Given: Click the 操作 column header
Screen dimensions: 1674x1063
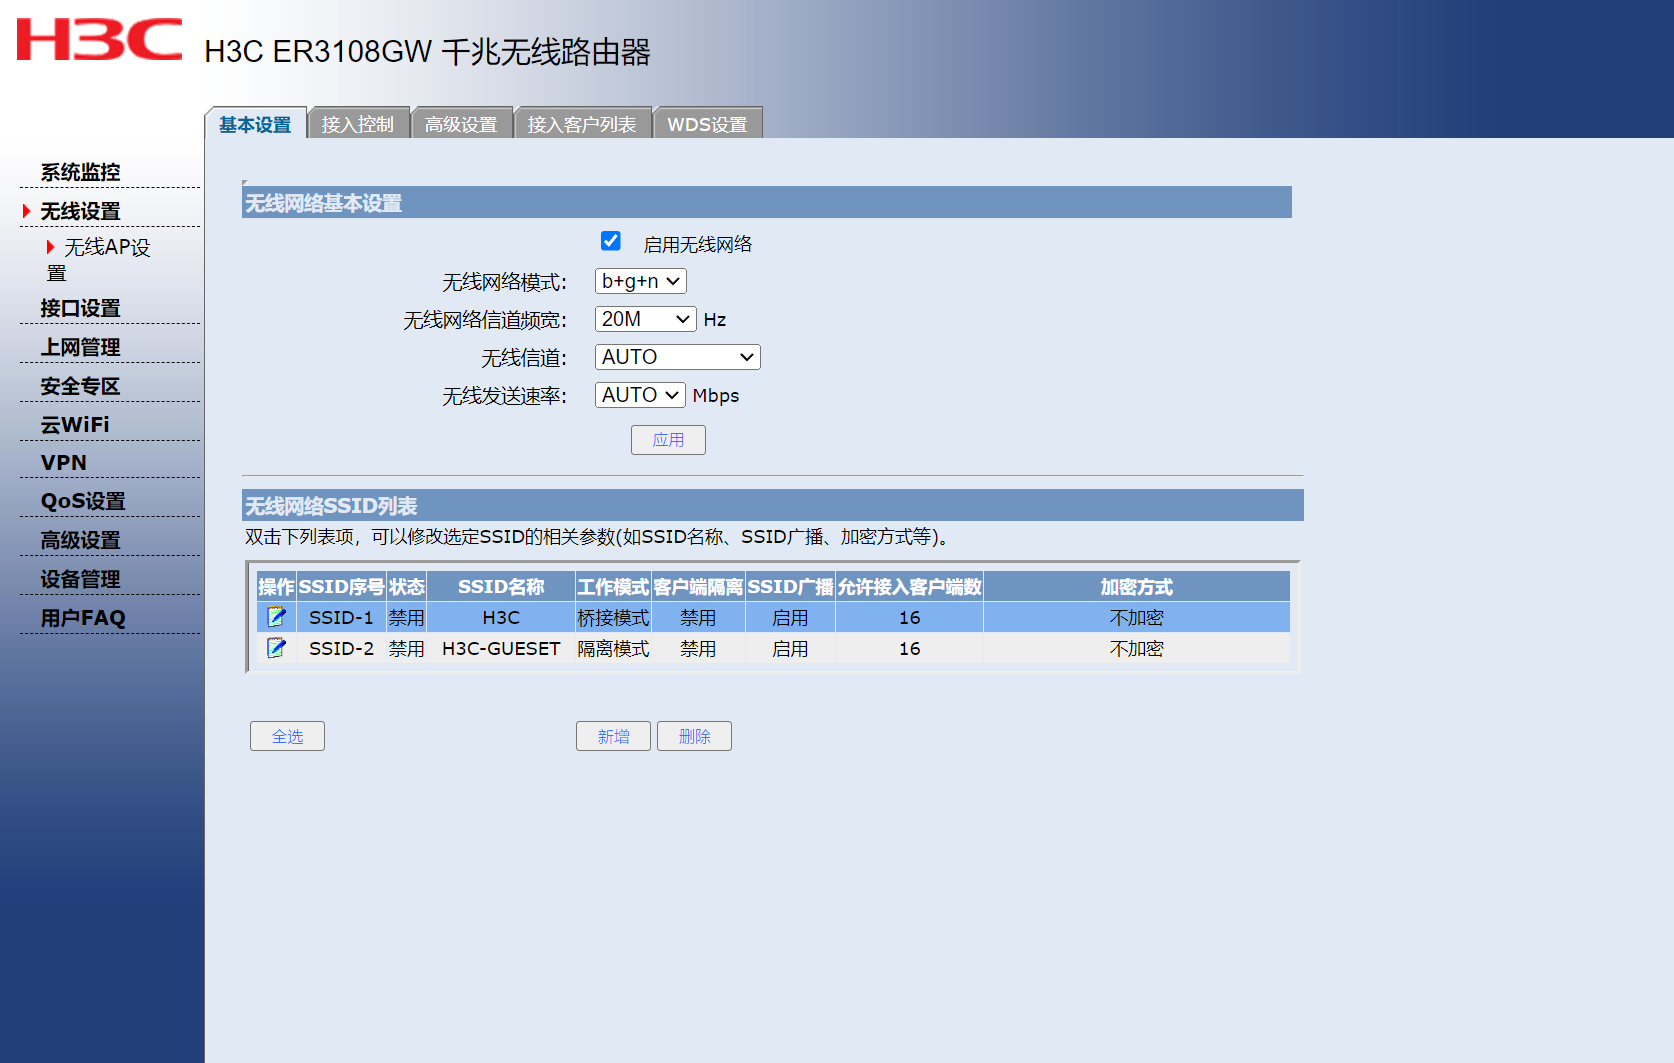Looking at the screenshot, I should (x=276, y=587).
